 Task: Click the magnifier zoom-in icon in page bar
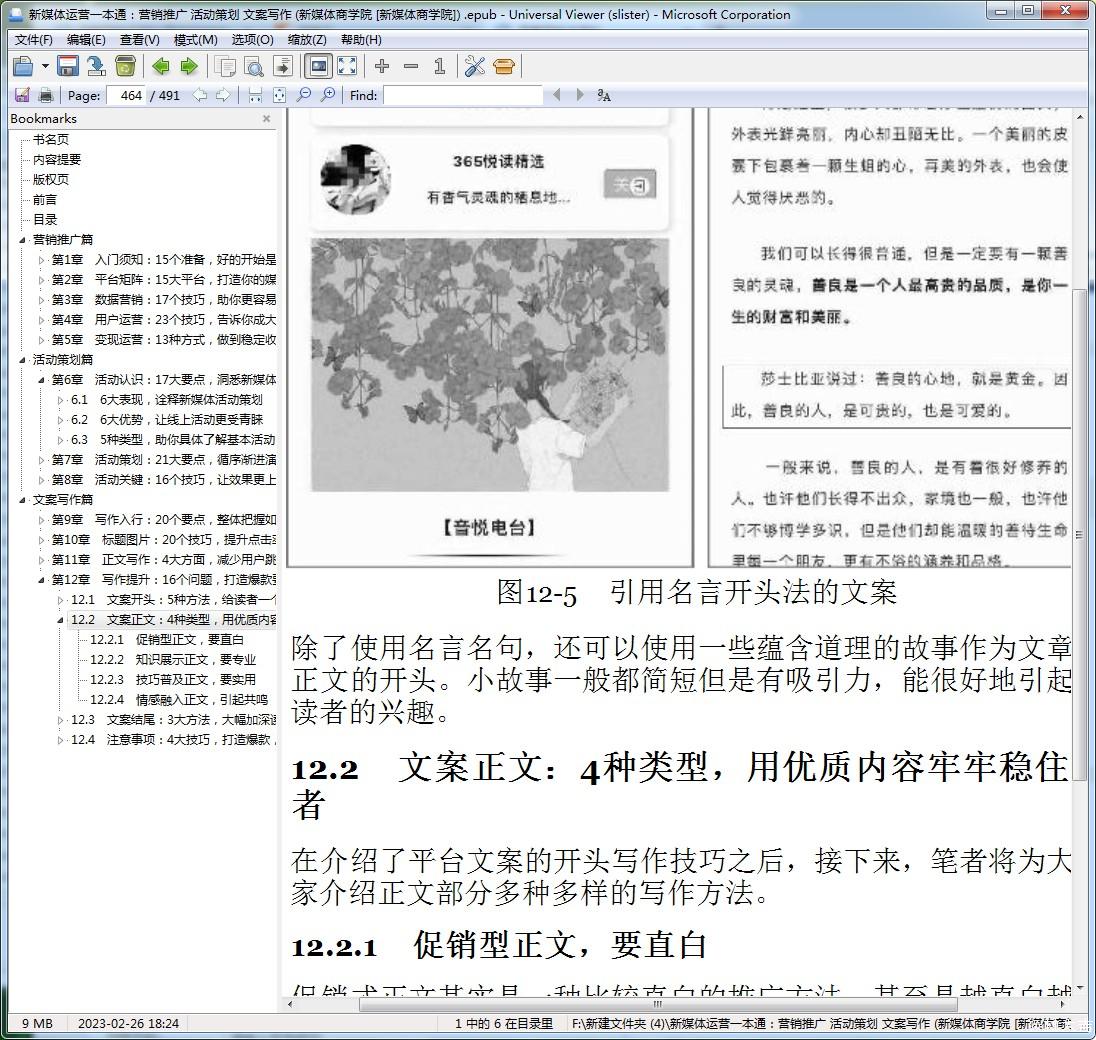click(x=327, y=95)
